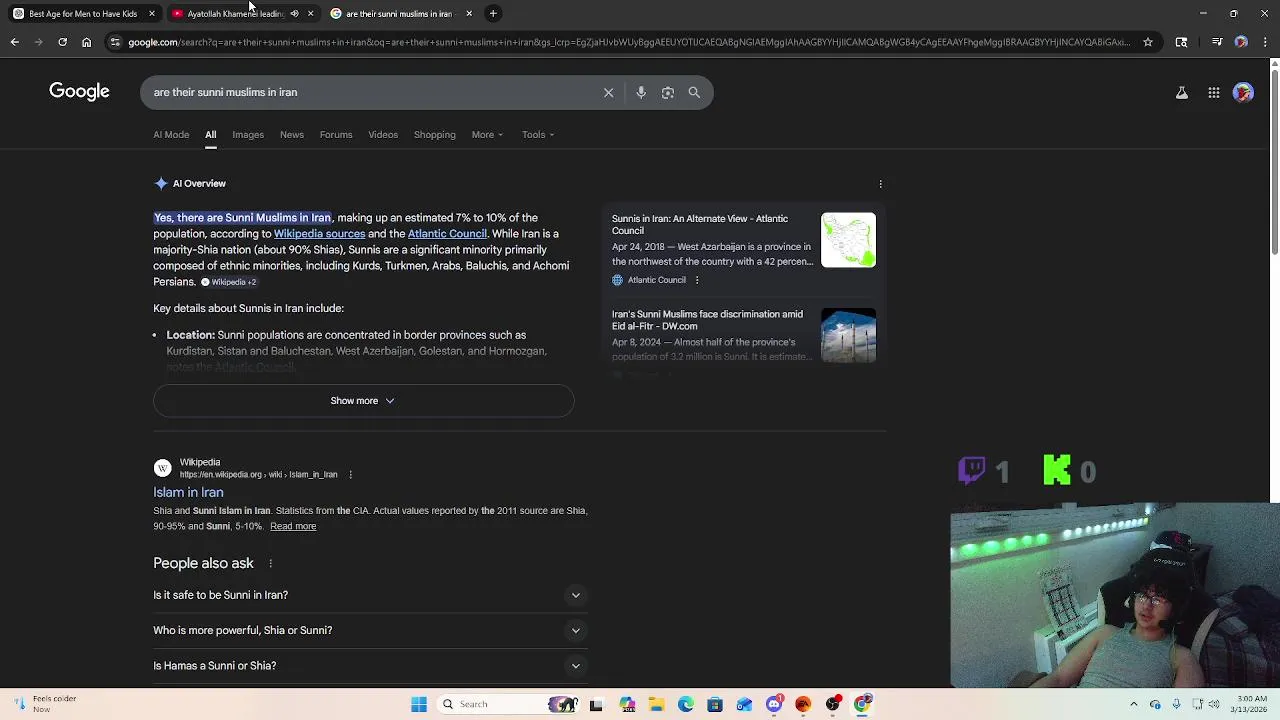Expand 'Is Hamas a Sunni or Shia?'
Image resolution: width=1280 pixels, height=720 pixels.
point(370,666)
